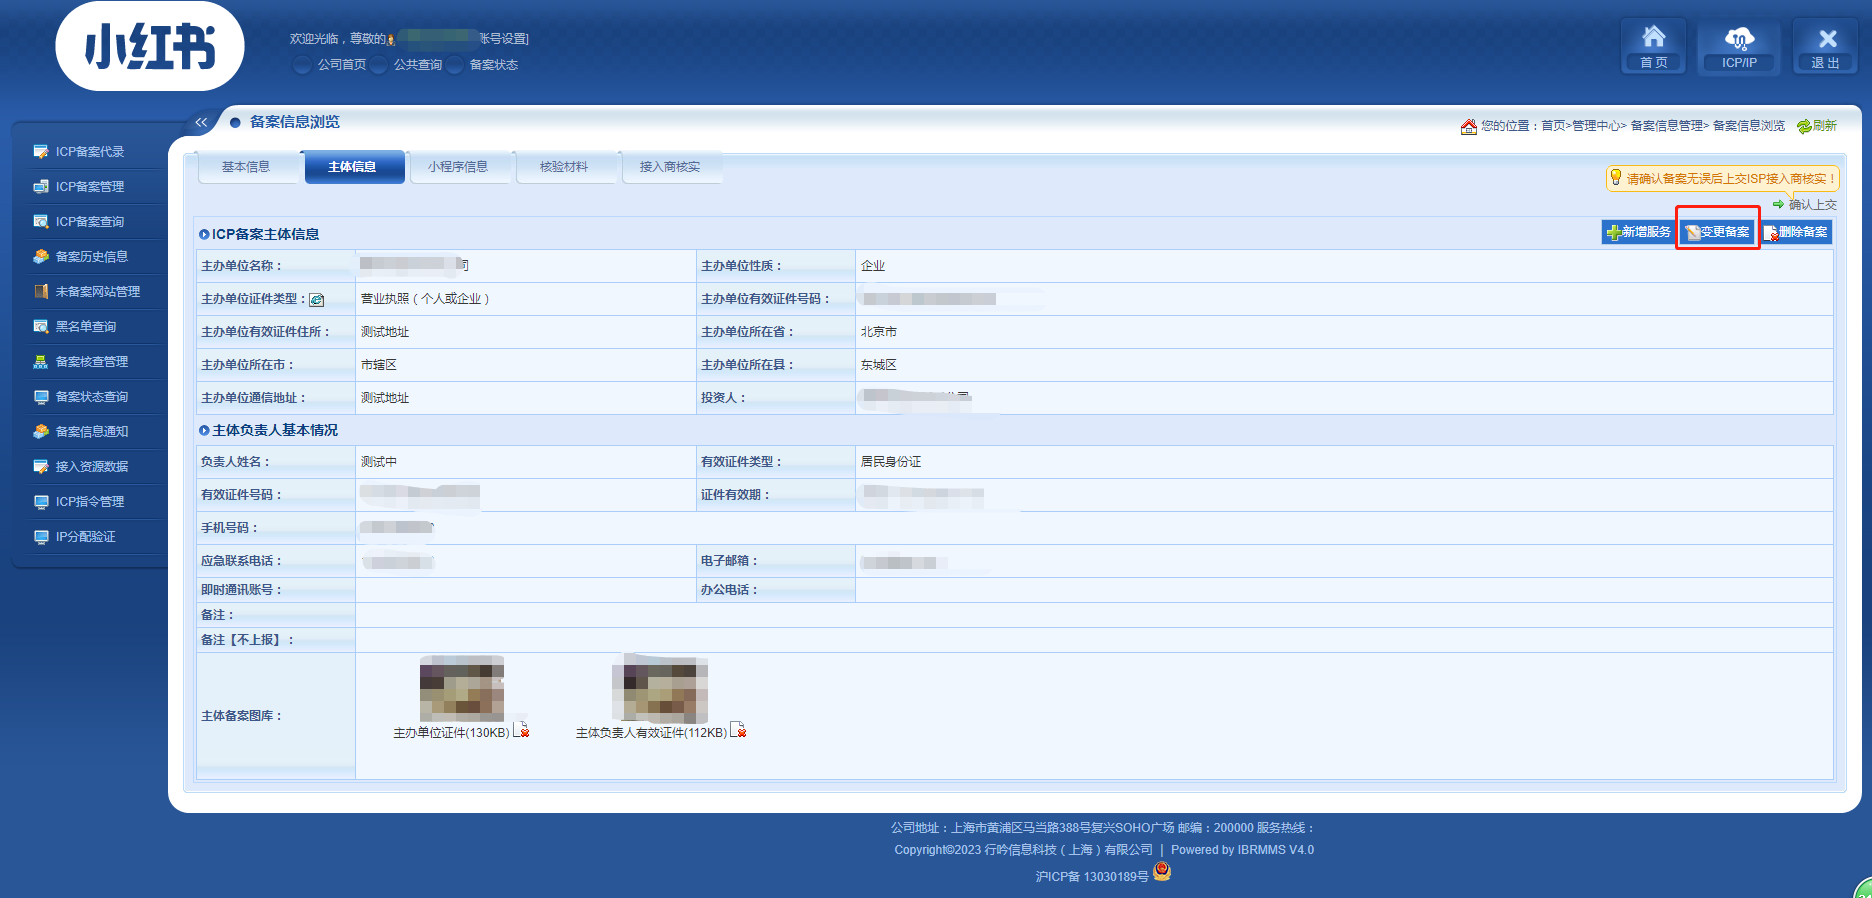Click the 备案状态 top navigation link
The image size is (1872, 898).
tap(494, 65)
